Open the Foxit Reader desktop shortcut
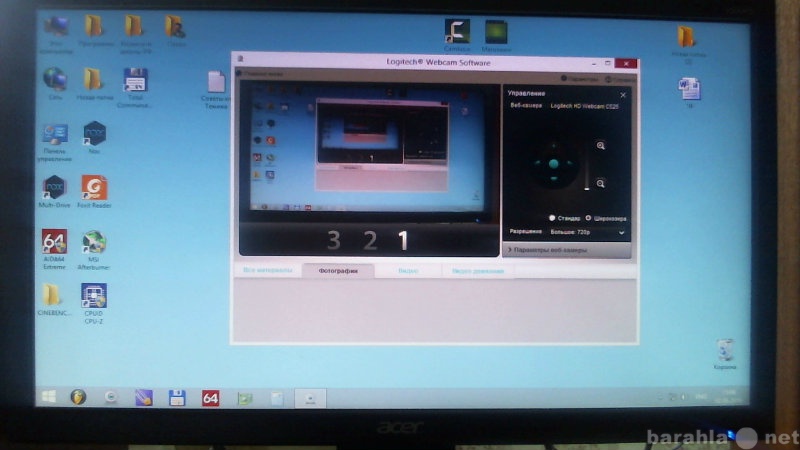The height and width of the screenshot is (450, 800). tap(94, 192)
